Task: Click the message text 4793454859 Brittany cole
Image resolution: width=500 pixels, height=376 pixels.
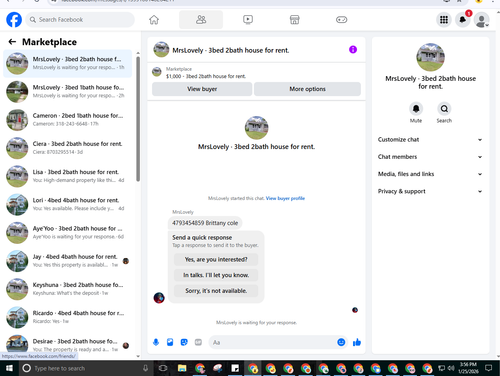Action: click(x=205, y=223)
